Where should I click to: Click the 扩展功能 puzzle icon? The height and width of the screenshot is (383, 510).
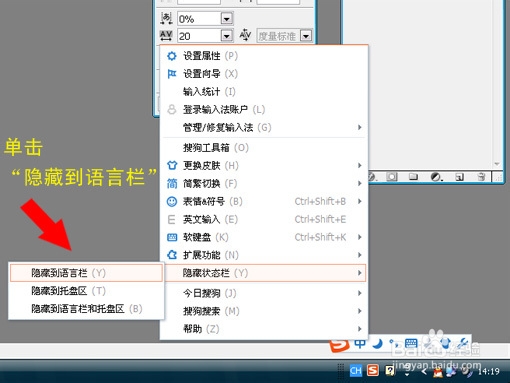pyautogui.click(x=172, y=255)
